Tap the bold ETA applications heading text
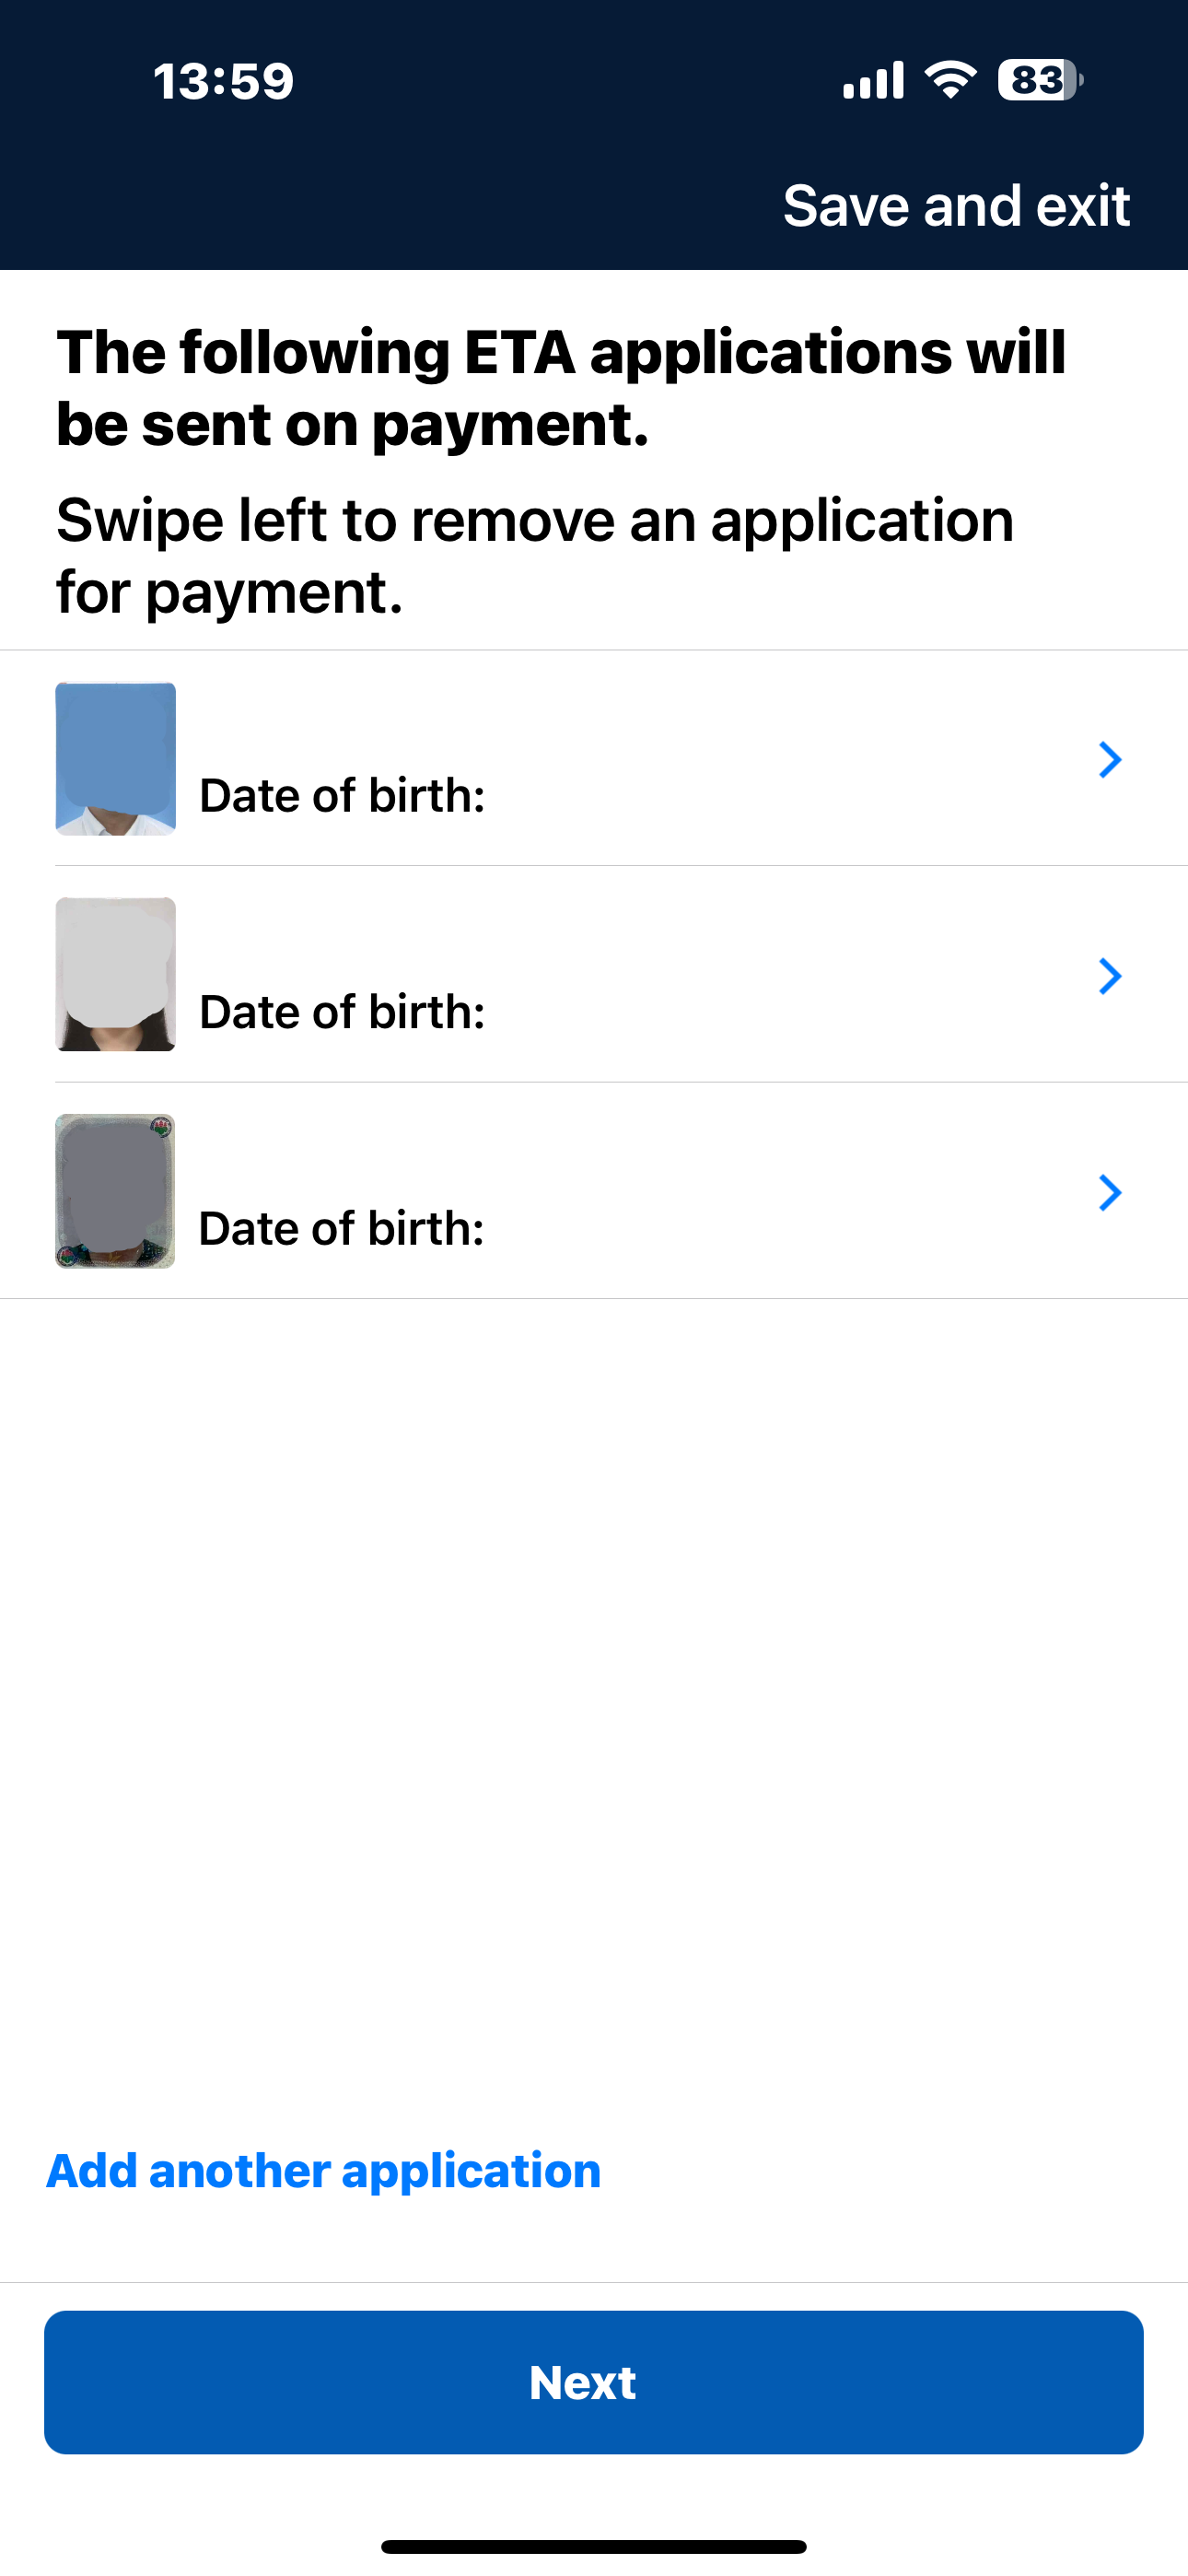 click(x=561, y=388)
